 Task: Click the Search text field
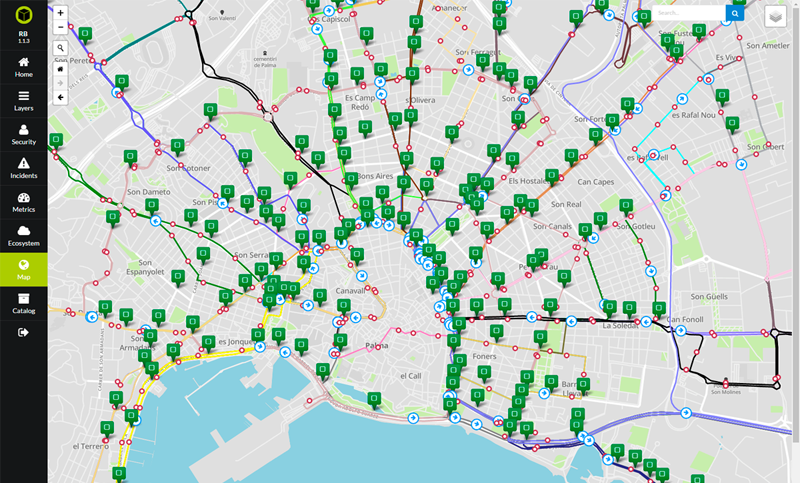point(689,13)
